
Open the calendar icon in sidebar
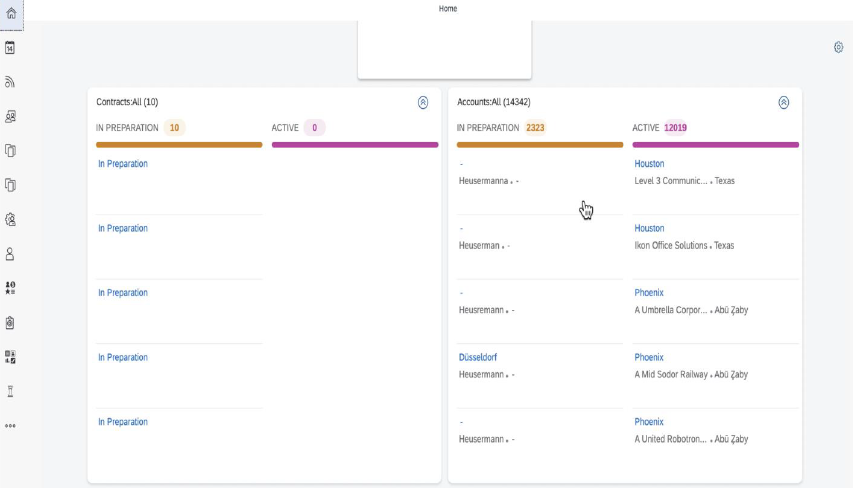pos(11,48)
